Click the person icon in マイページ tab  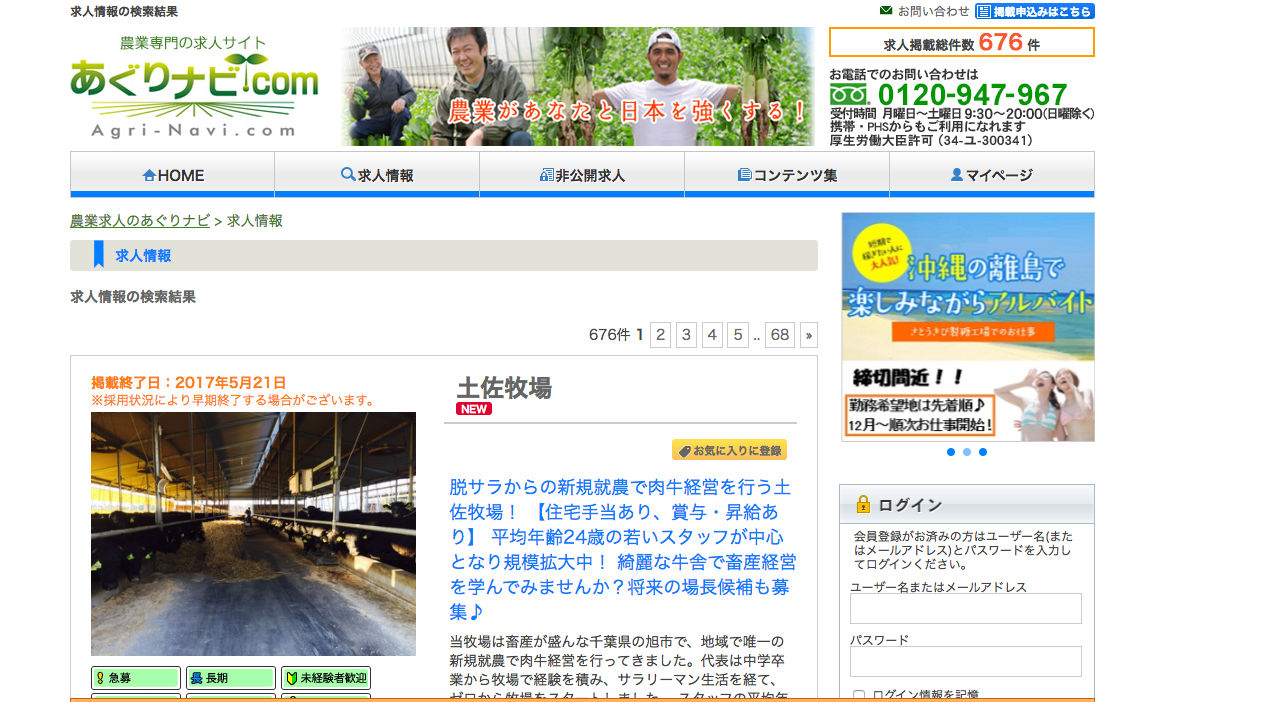click(957, 175)
